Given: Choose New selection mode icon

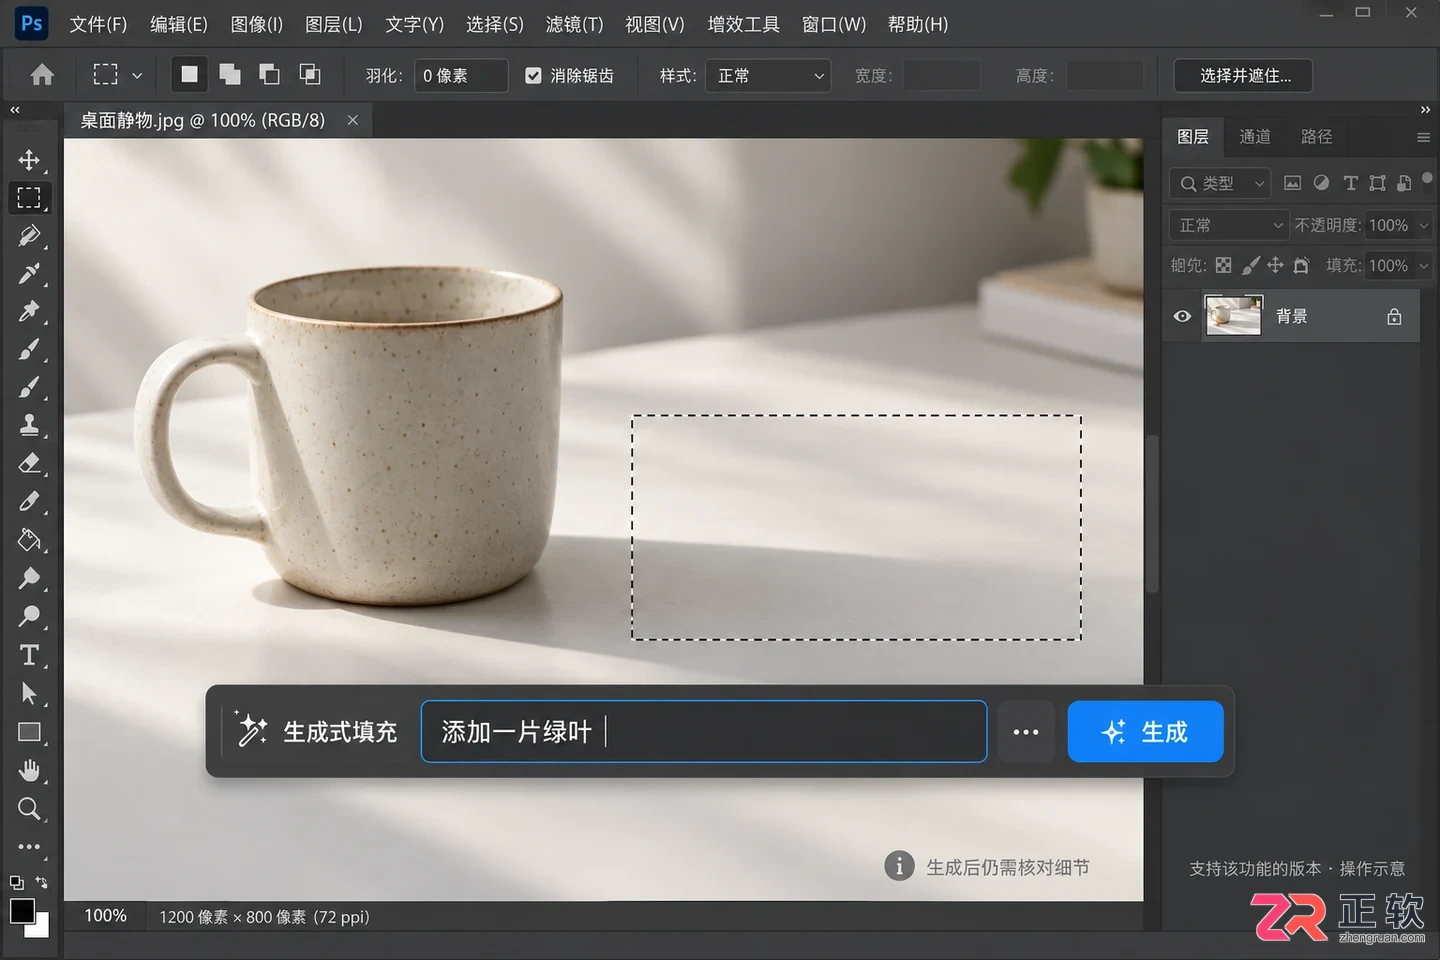Looking at the screenshot, I should tap(189, 74).
